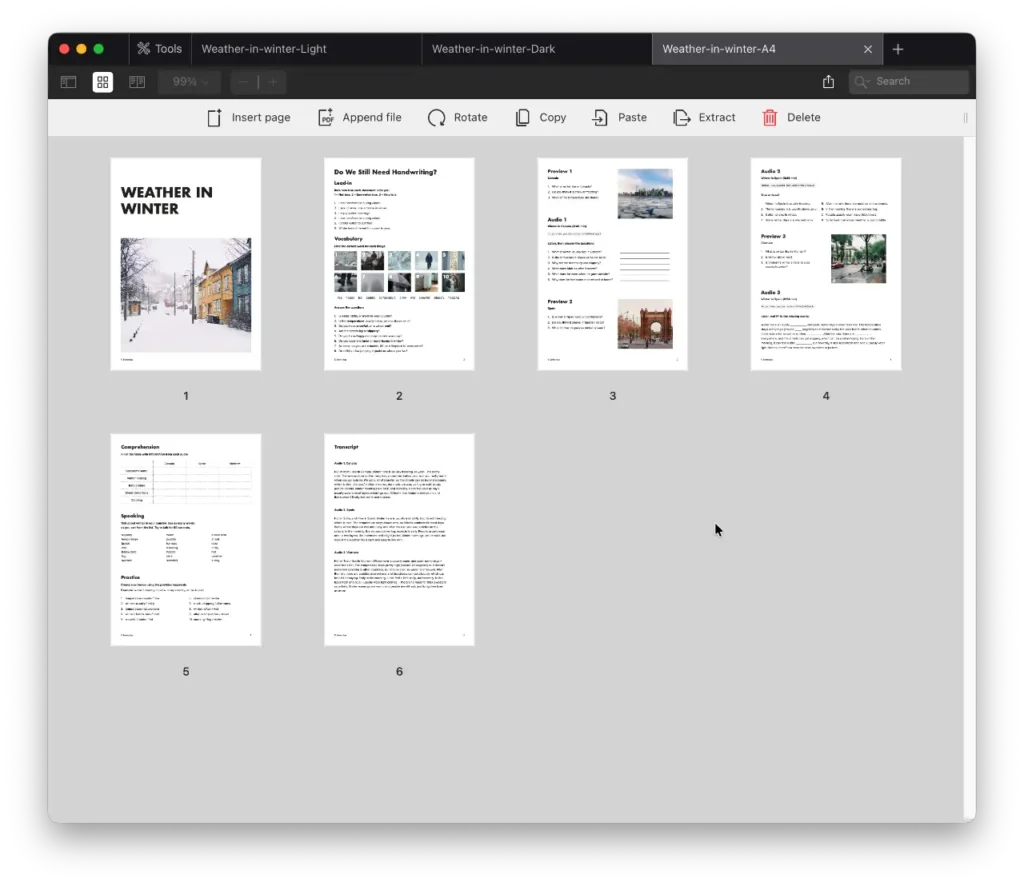Extract pages from the document

(x=682, y=118)
